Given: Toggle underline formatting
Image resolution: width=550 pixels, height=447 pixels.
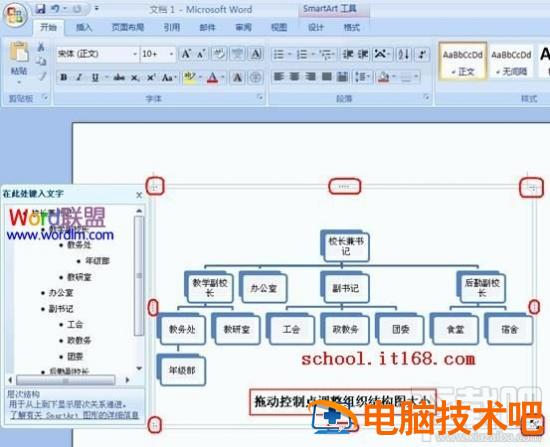Looking at the screenshot, I should 95,77.
